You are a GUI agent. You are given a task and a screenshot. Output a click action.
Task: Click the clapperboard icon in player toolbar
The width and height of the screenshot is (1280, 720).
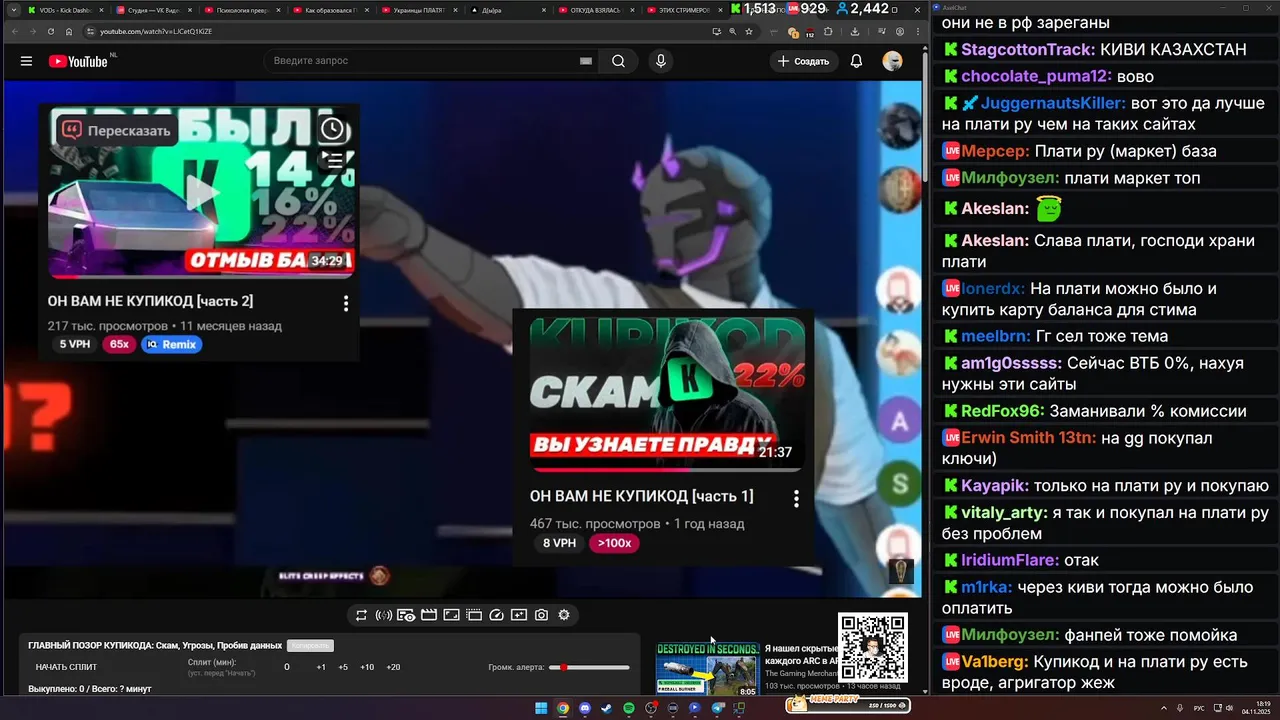(x=429, y=615)
